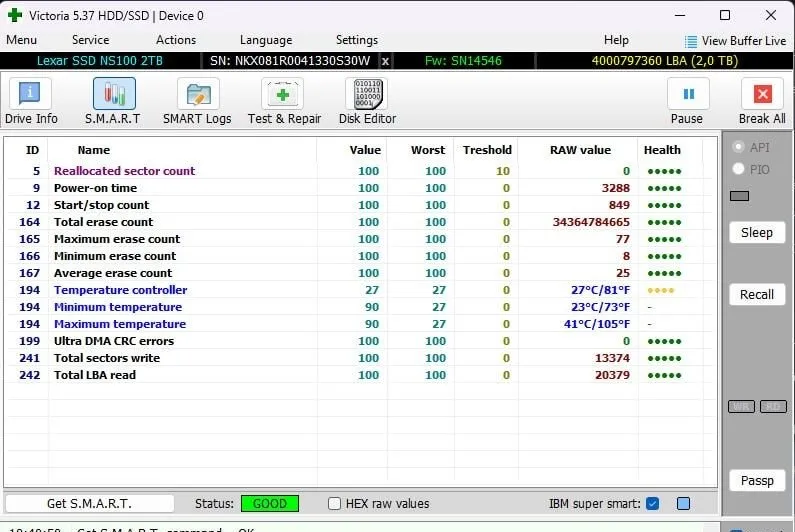Click the Passp button
The image size is (795, 532).
pyautogui.click(x=756, y=480)
